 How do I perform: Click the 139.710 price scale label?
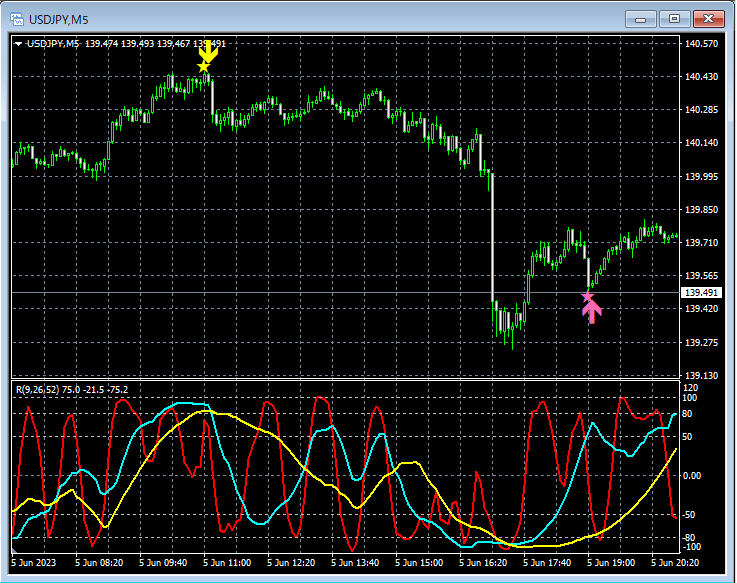coord(701,243)
